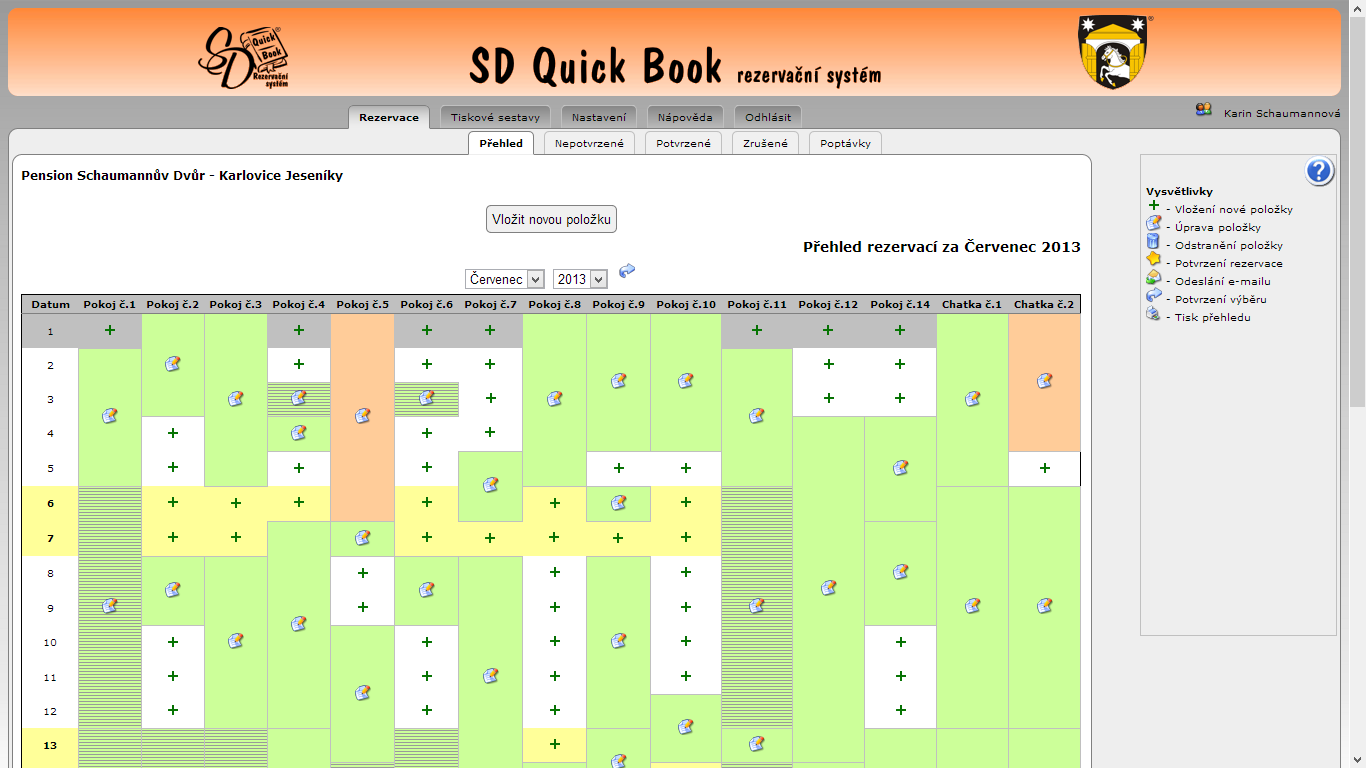Edit Pokoj č.4 striped reservation on day 3
1366x768 pixels.
299,398
